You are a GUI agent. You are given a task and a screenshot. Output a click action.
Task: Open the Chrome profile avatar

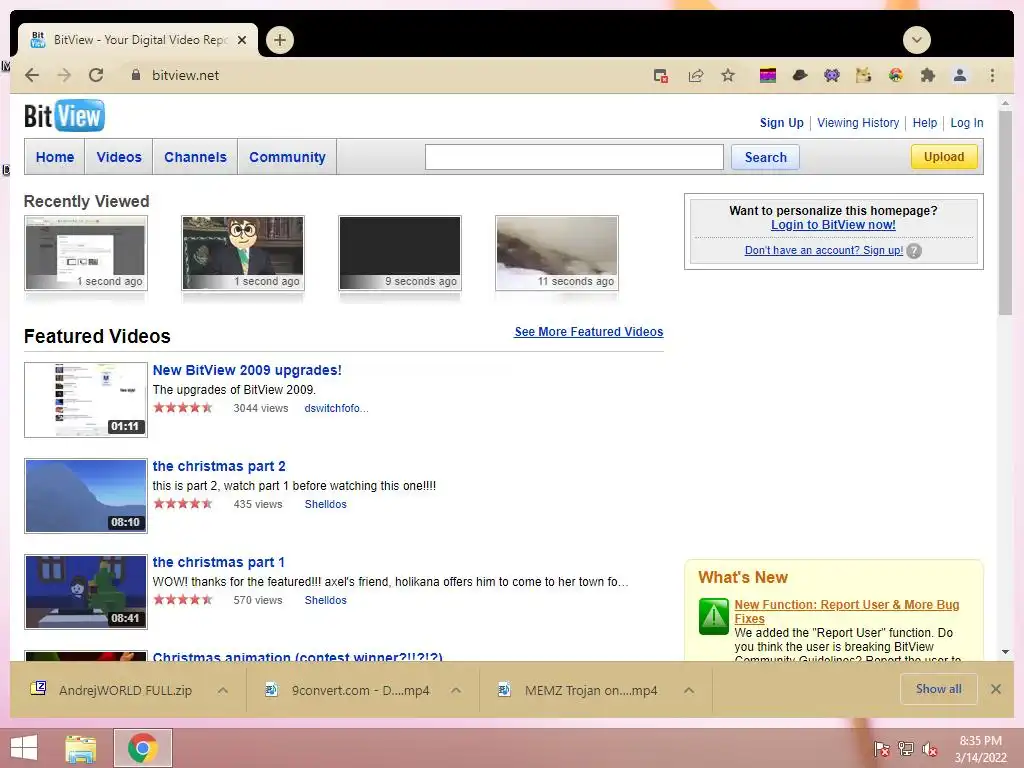point(960,76)
